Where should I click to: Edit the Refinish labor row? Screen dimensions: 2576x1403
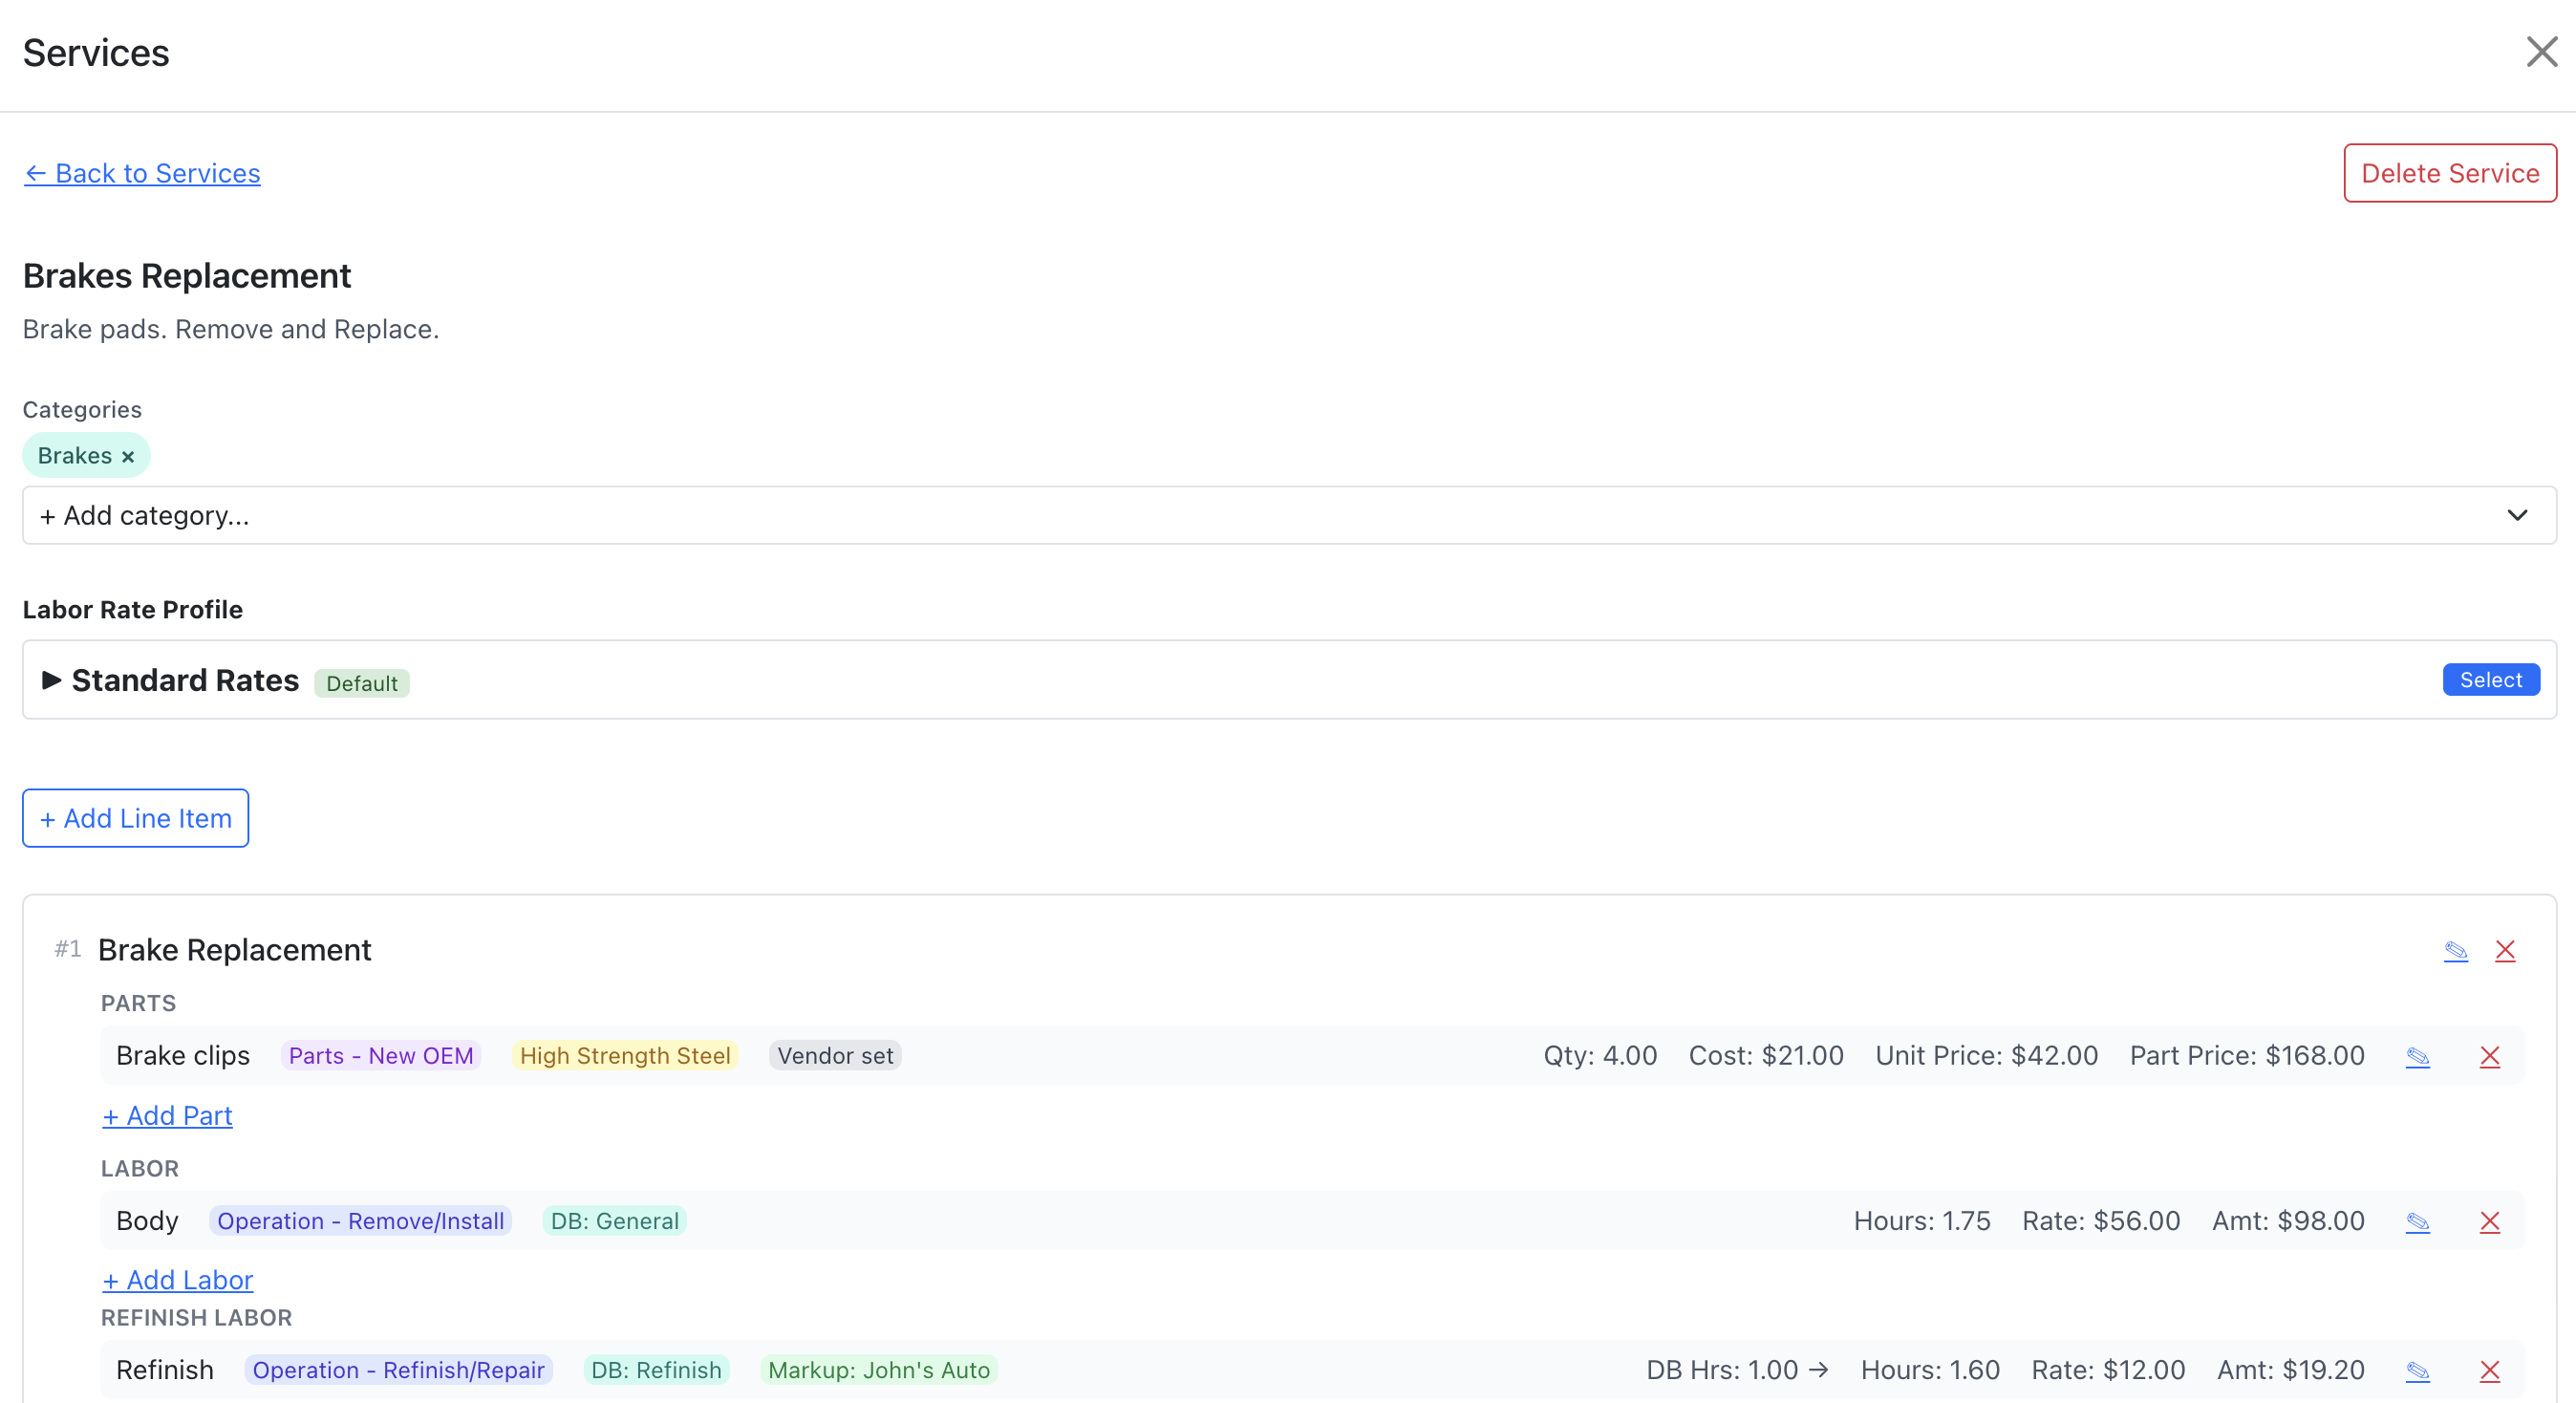pos(2418,1370)
